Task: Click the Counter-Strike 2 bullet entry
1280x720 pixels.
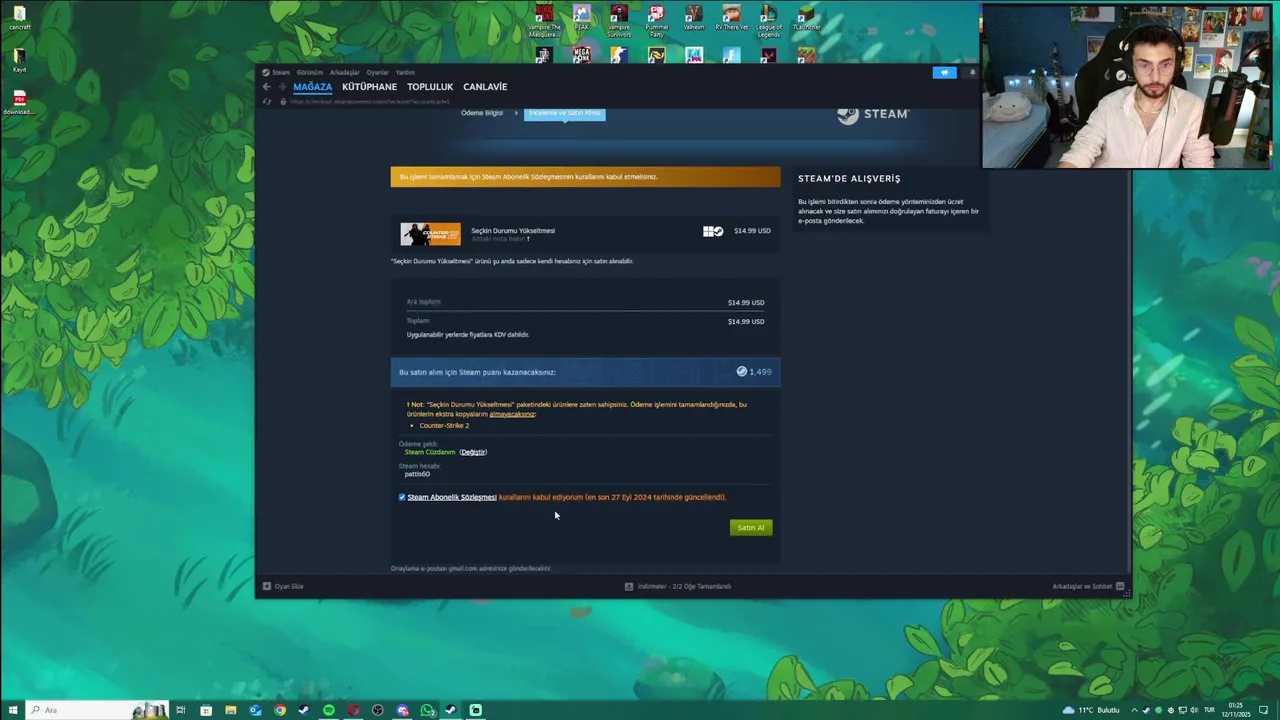Action: point(444,426)
